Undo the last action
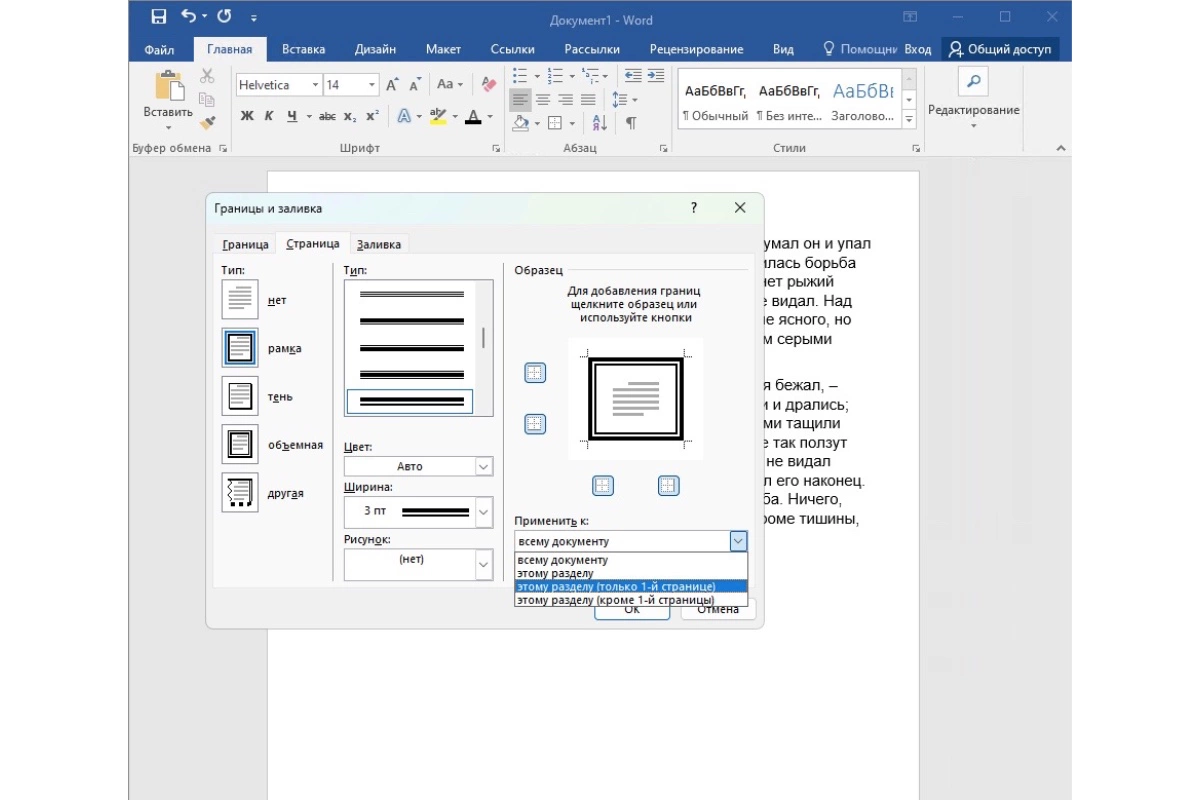Image resolution: width=1200 pixels, height=800 pixels. coord(189,17)
